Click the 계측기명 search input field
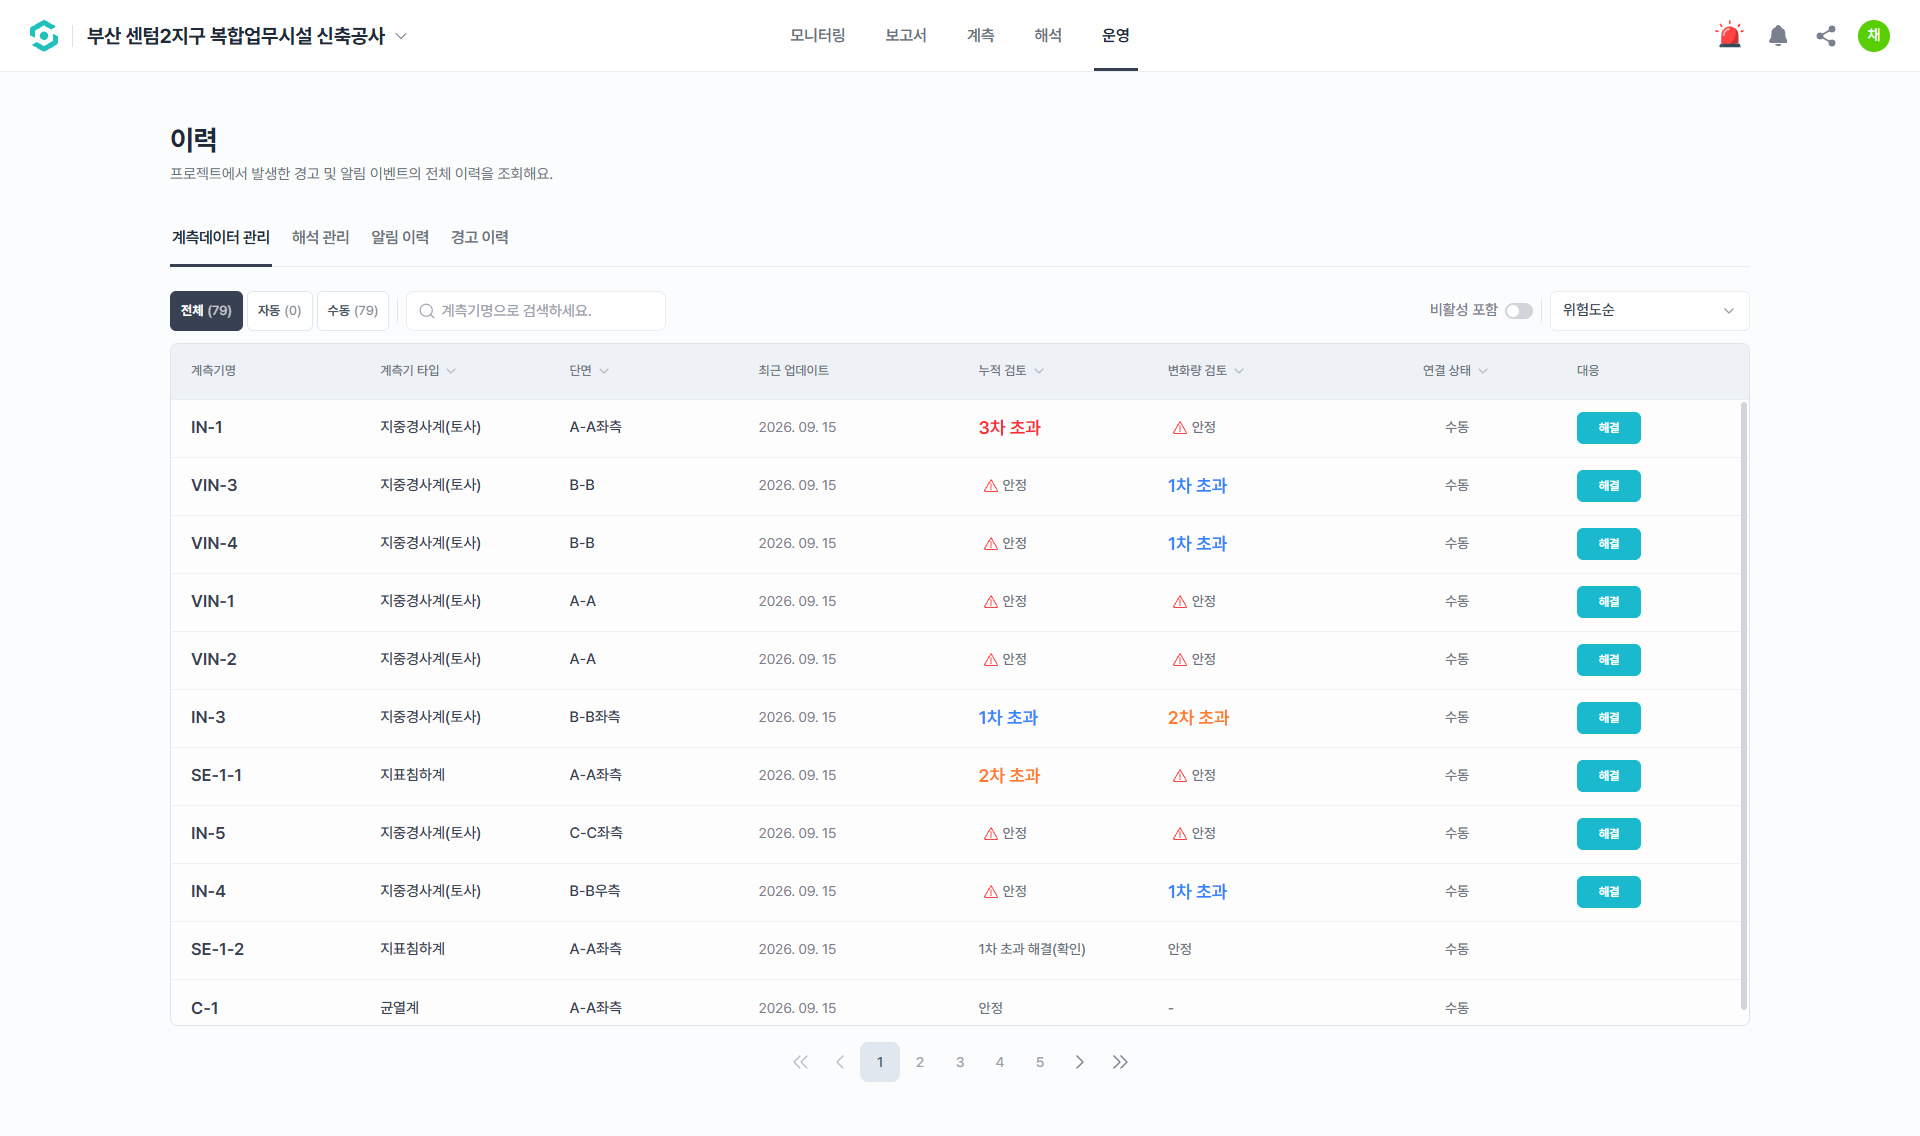 click(x=536, y=311)
